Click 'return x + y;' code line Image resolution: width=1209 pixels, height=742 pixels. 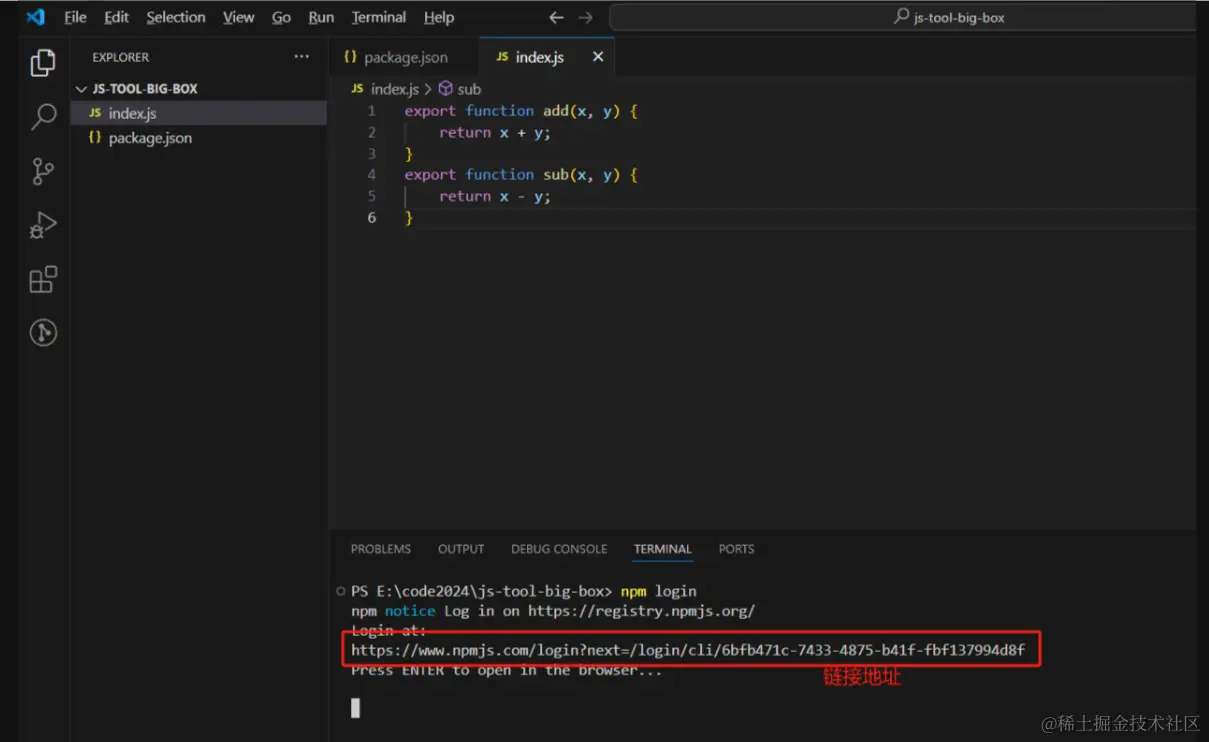pos(495,132)
